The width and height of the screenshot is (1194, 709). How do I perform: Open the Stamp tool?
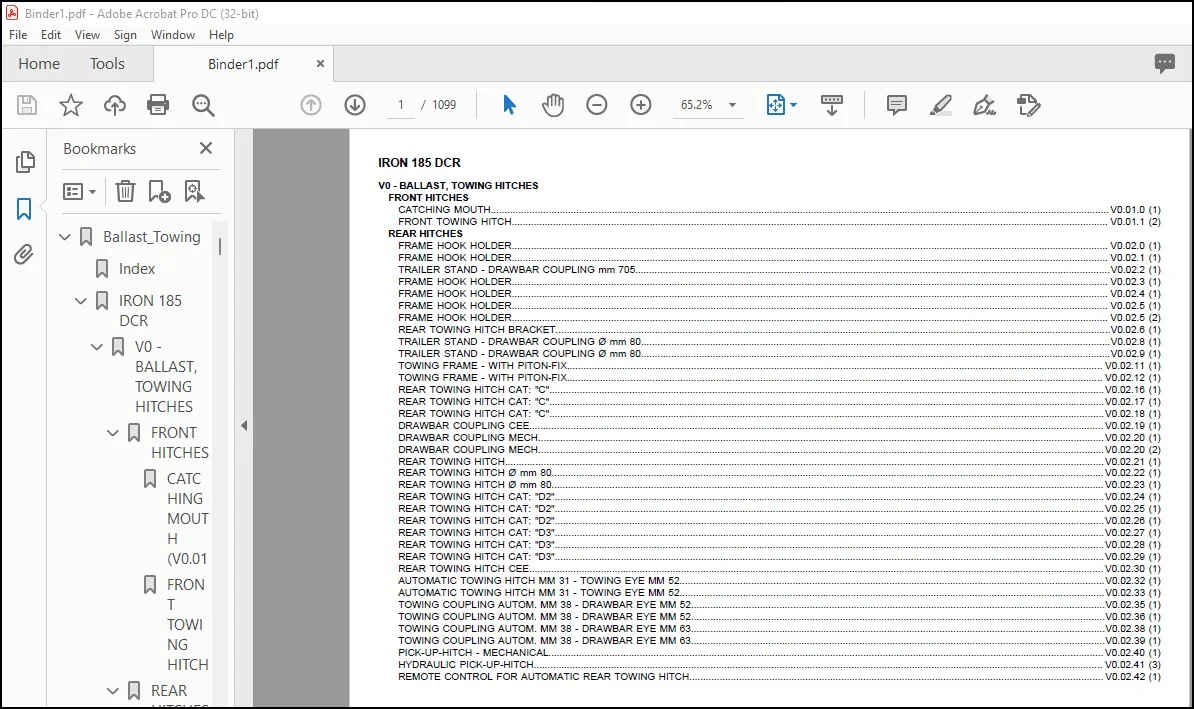(x=1029, y=105)
